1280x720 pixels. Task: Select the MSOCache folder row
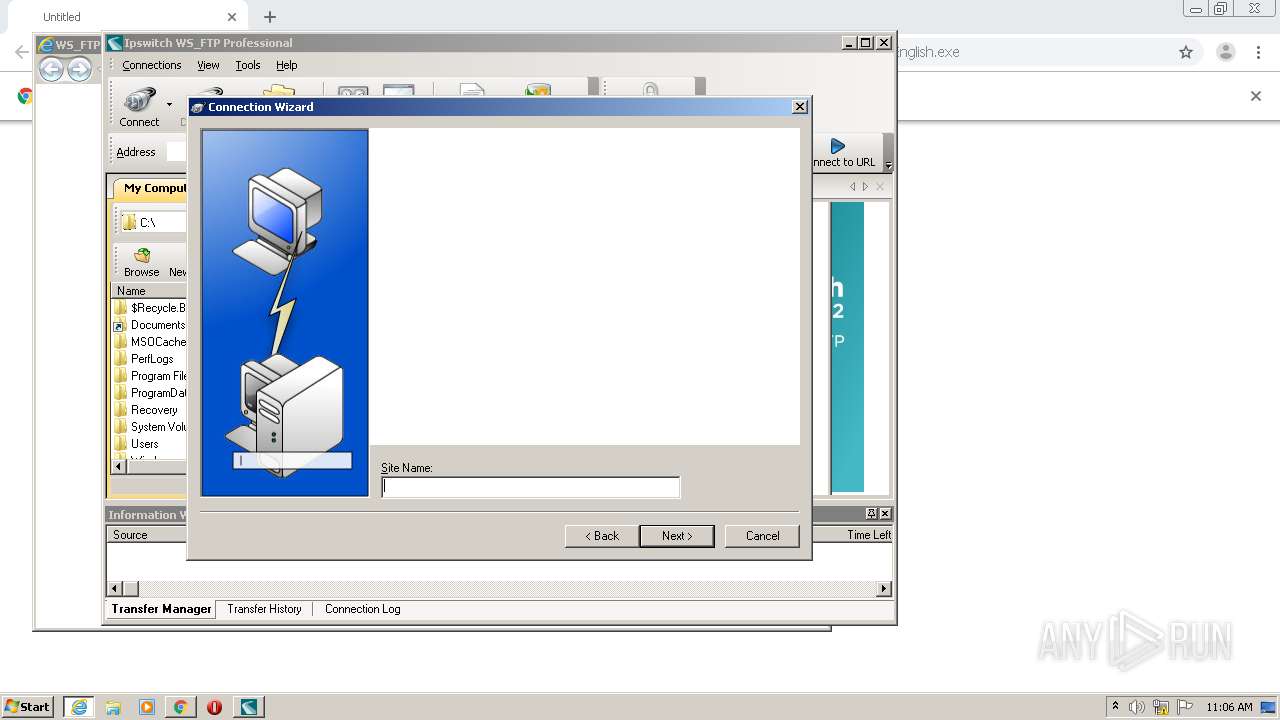[151, 342]
